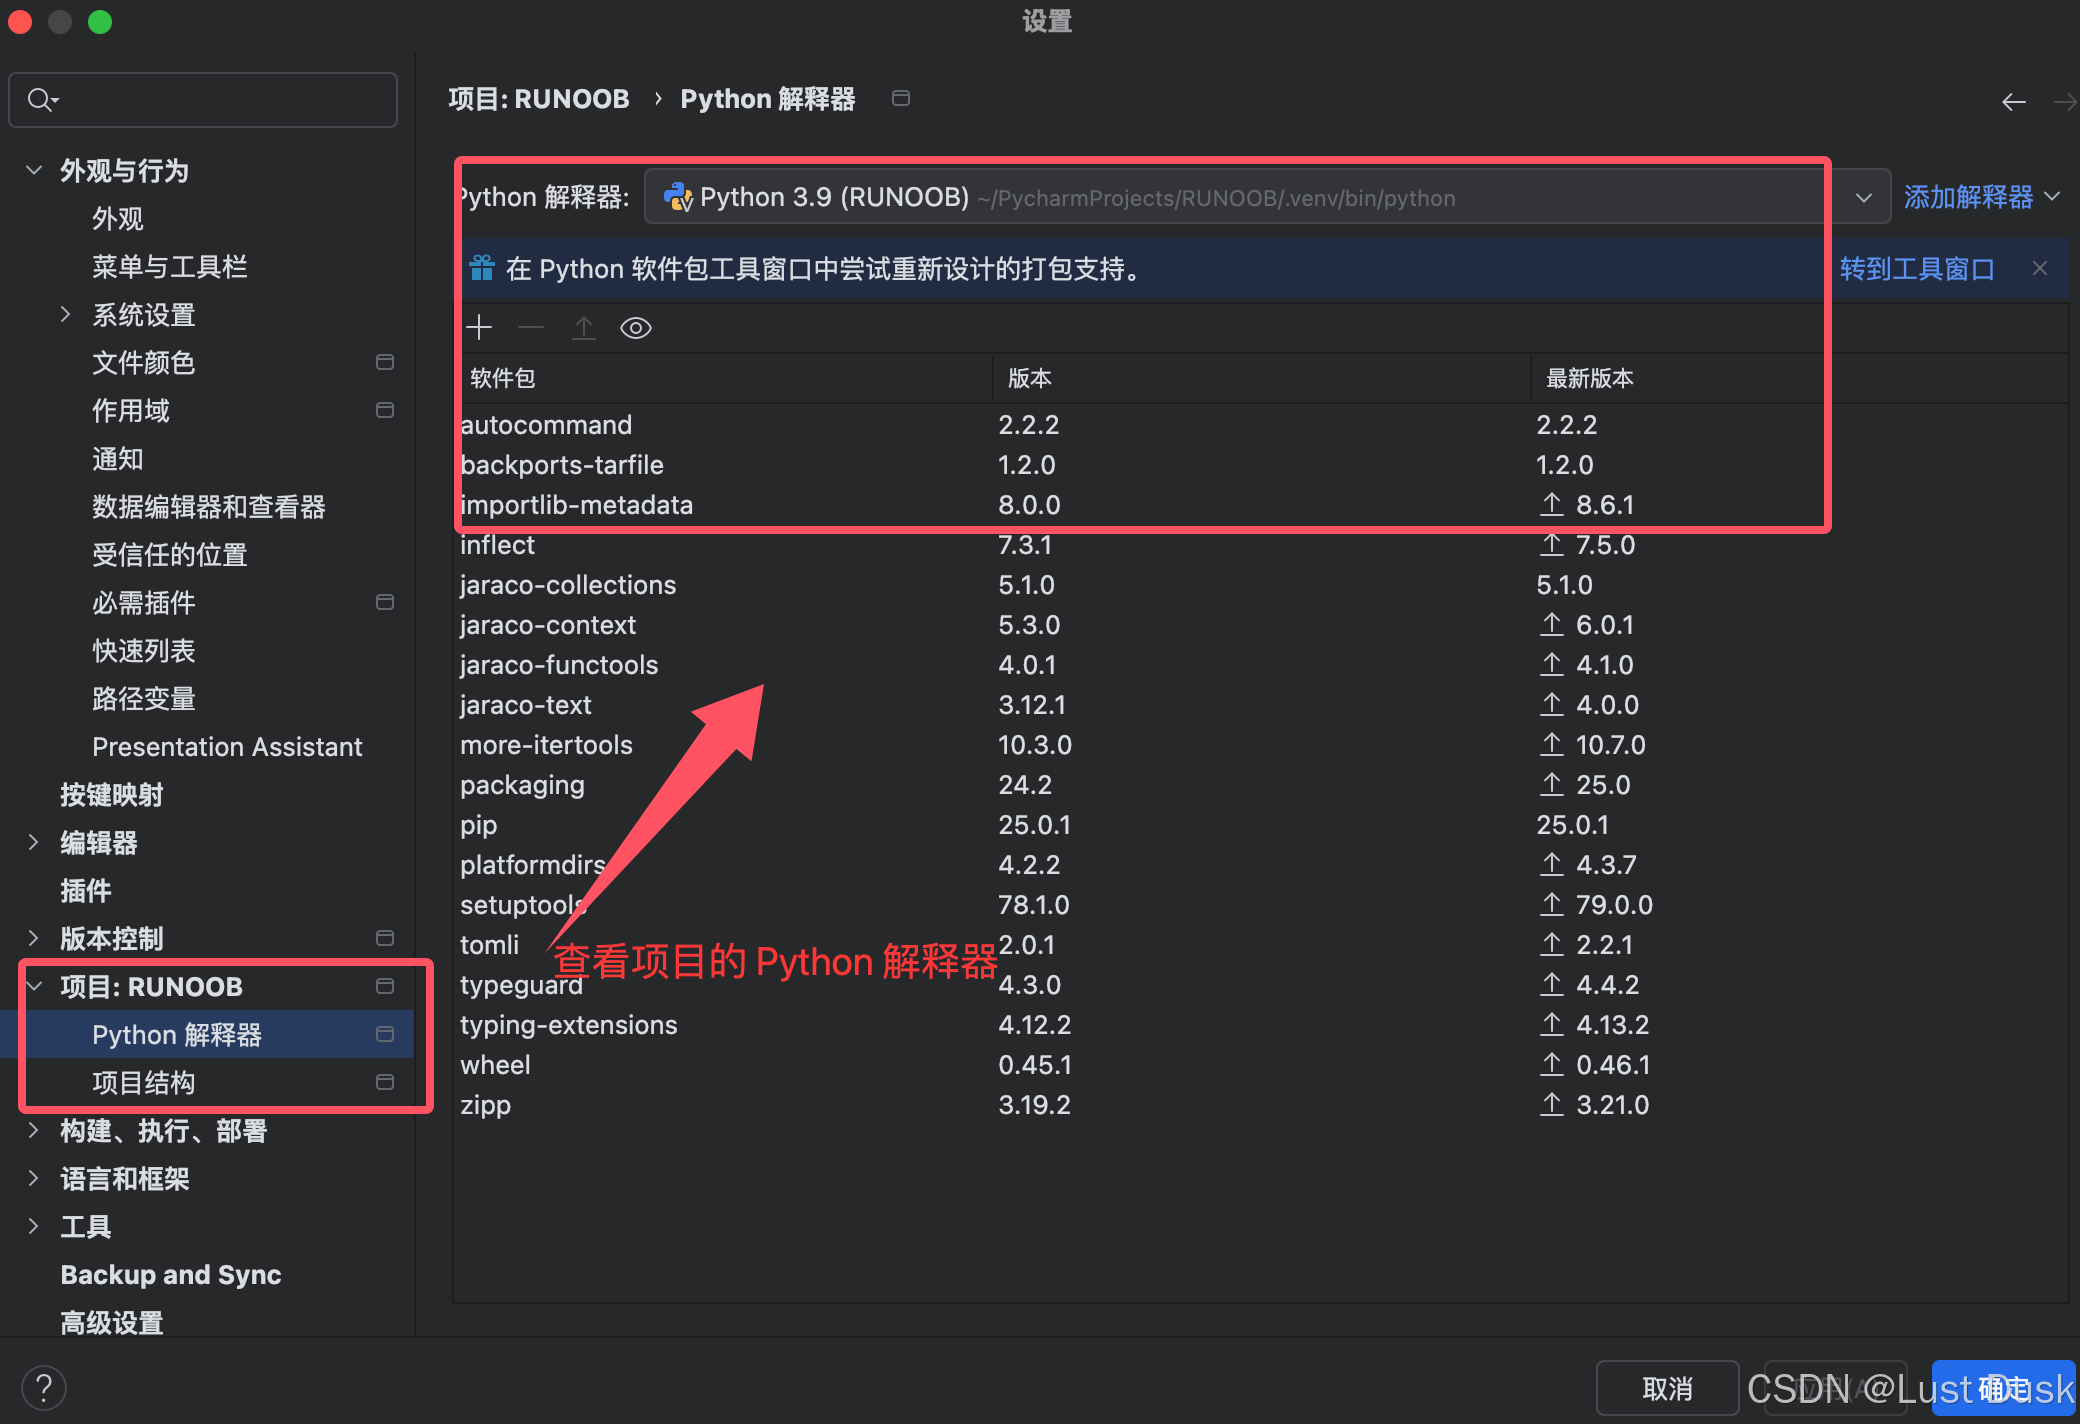The image size is (2080, 1424).
Task: Open 高级设置 settings page
Action: click(111, 1322)
